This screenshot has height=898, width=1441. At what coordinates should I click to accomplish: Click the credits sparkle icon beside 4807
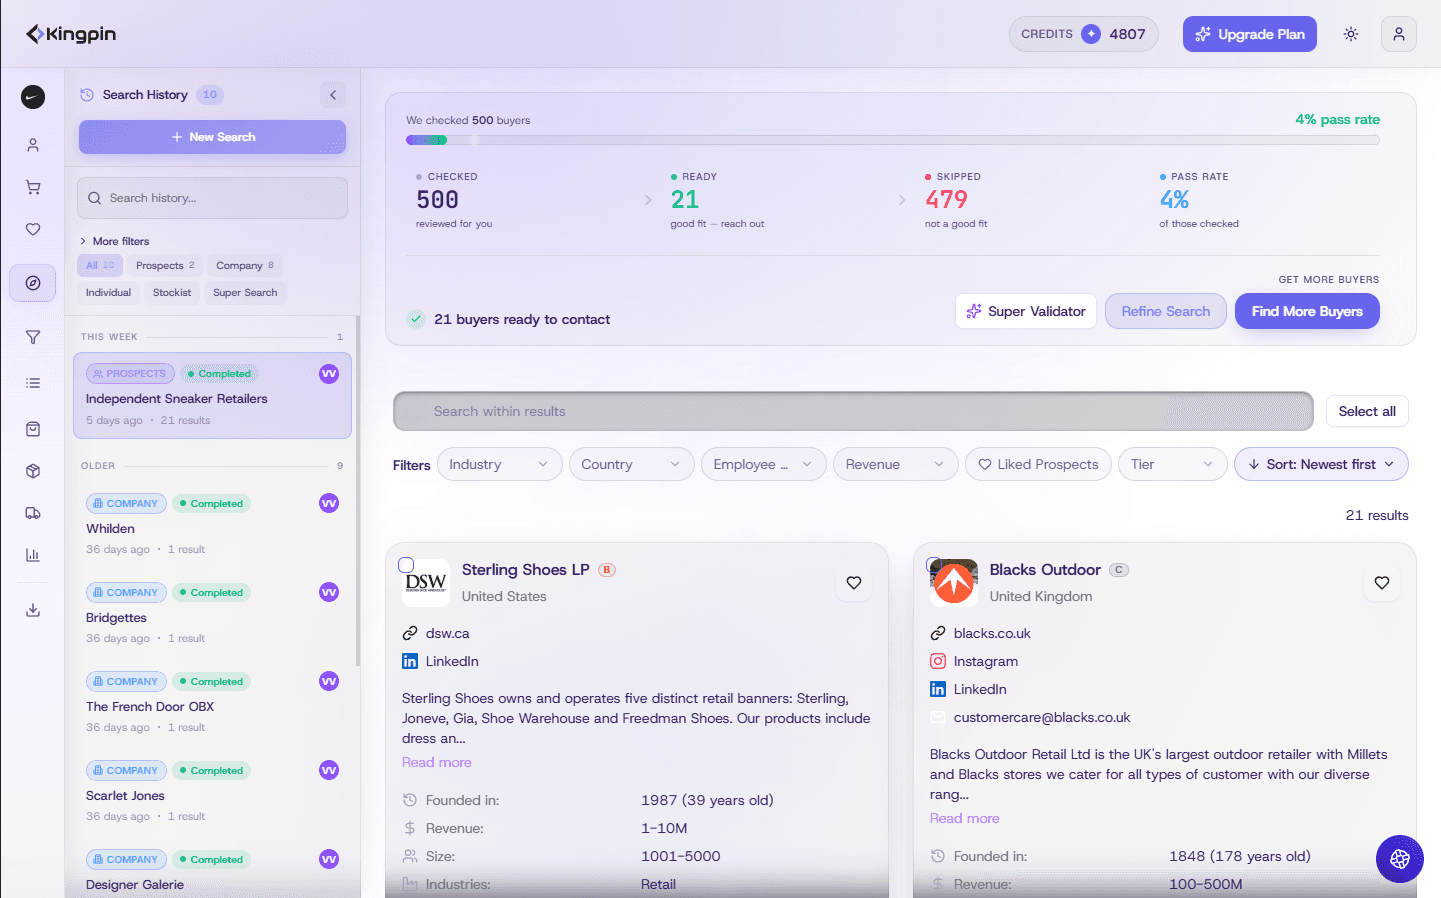click(1091, 34)
